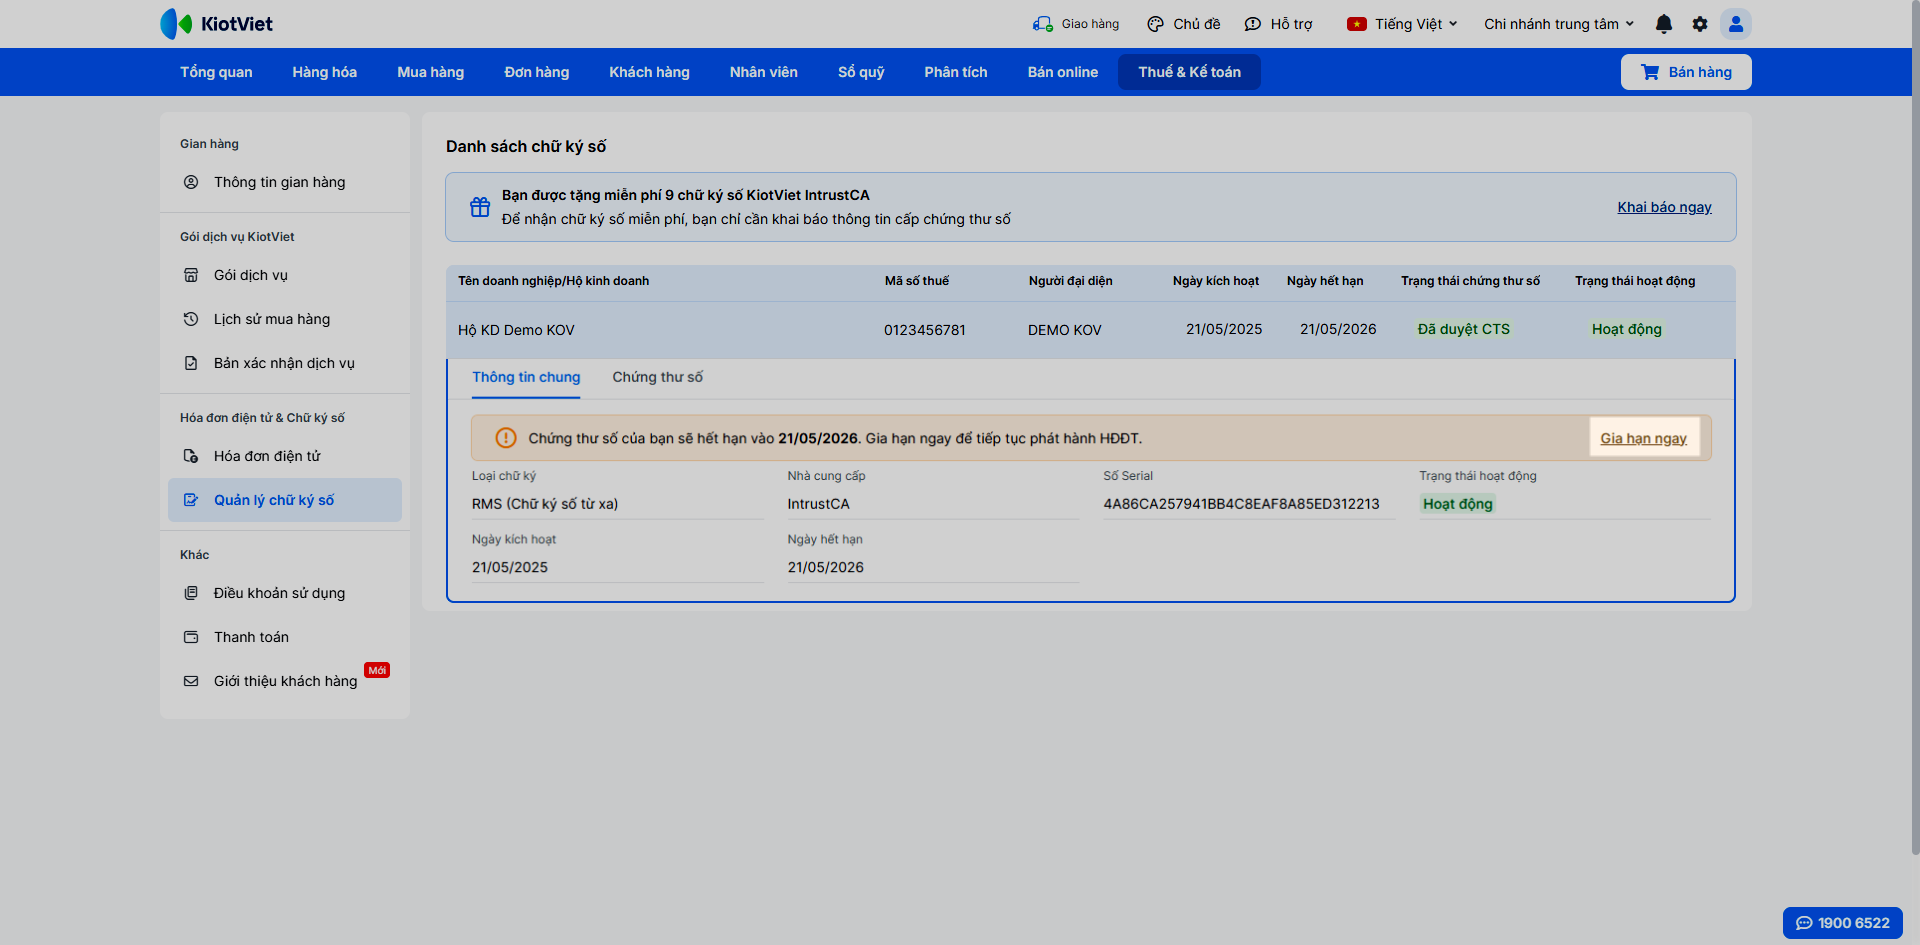Open the Thuế & Kế toán menu
This screenshot has height=945, width=1920.
point(1189,72)
